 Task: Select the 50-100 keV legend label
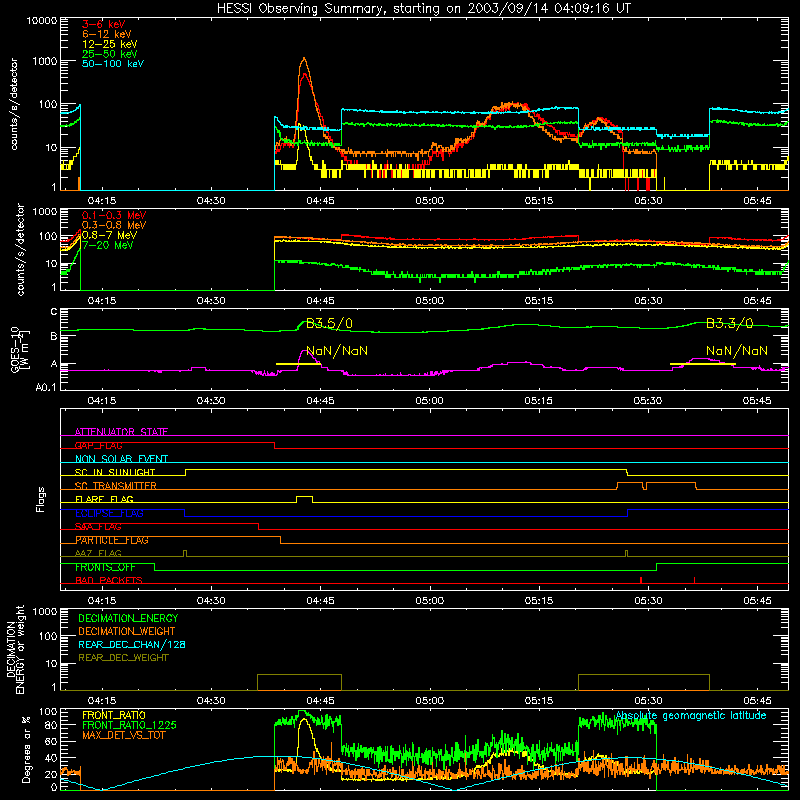113,64
